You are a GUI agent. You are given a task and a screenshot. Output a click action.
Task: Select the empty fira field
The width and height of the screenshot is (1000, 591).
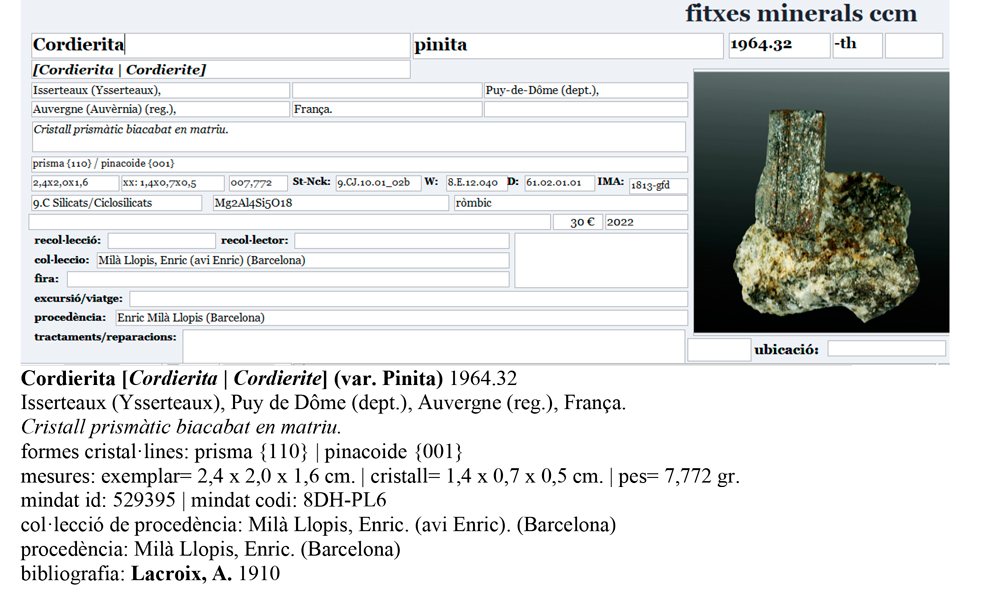coord(288,279)
